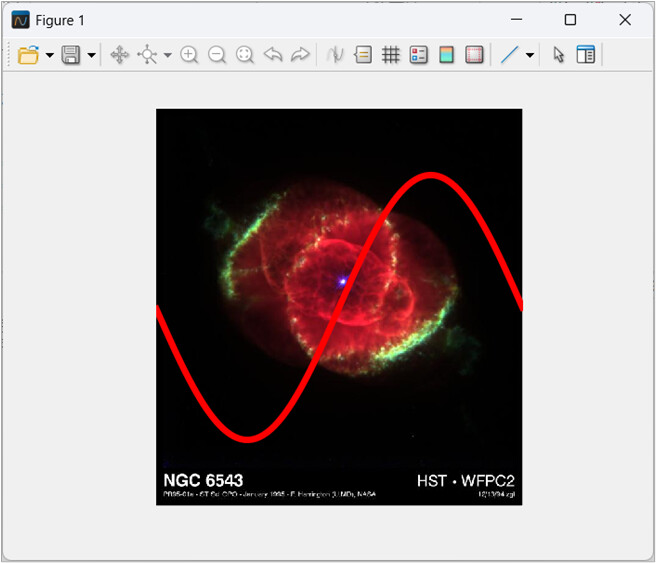Click the greyed curve plot icon
Viewport: 656px width, 563px height.
pyautogui.click(x=335, y=55)
